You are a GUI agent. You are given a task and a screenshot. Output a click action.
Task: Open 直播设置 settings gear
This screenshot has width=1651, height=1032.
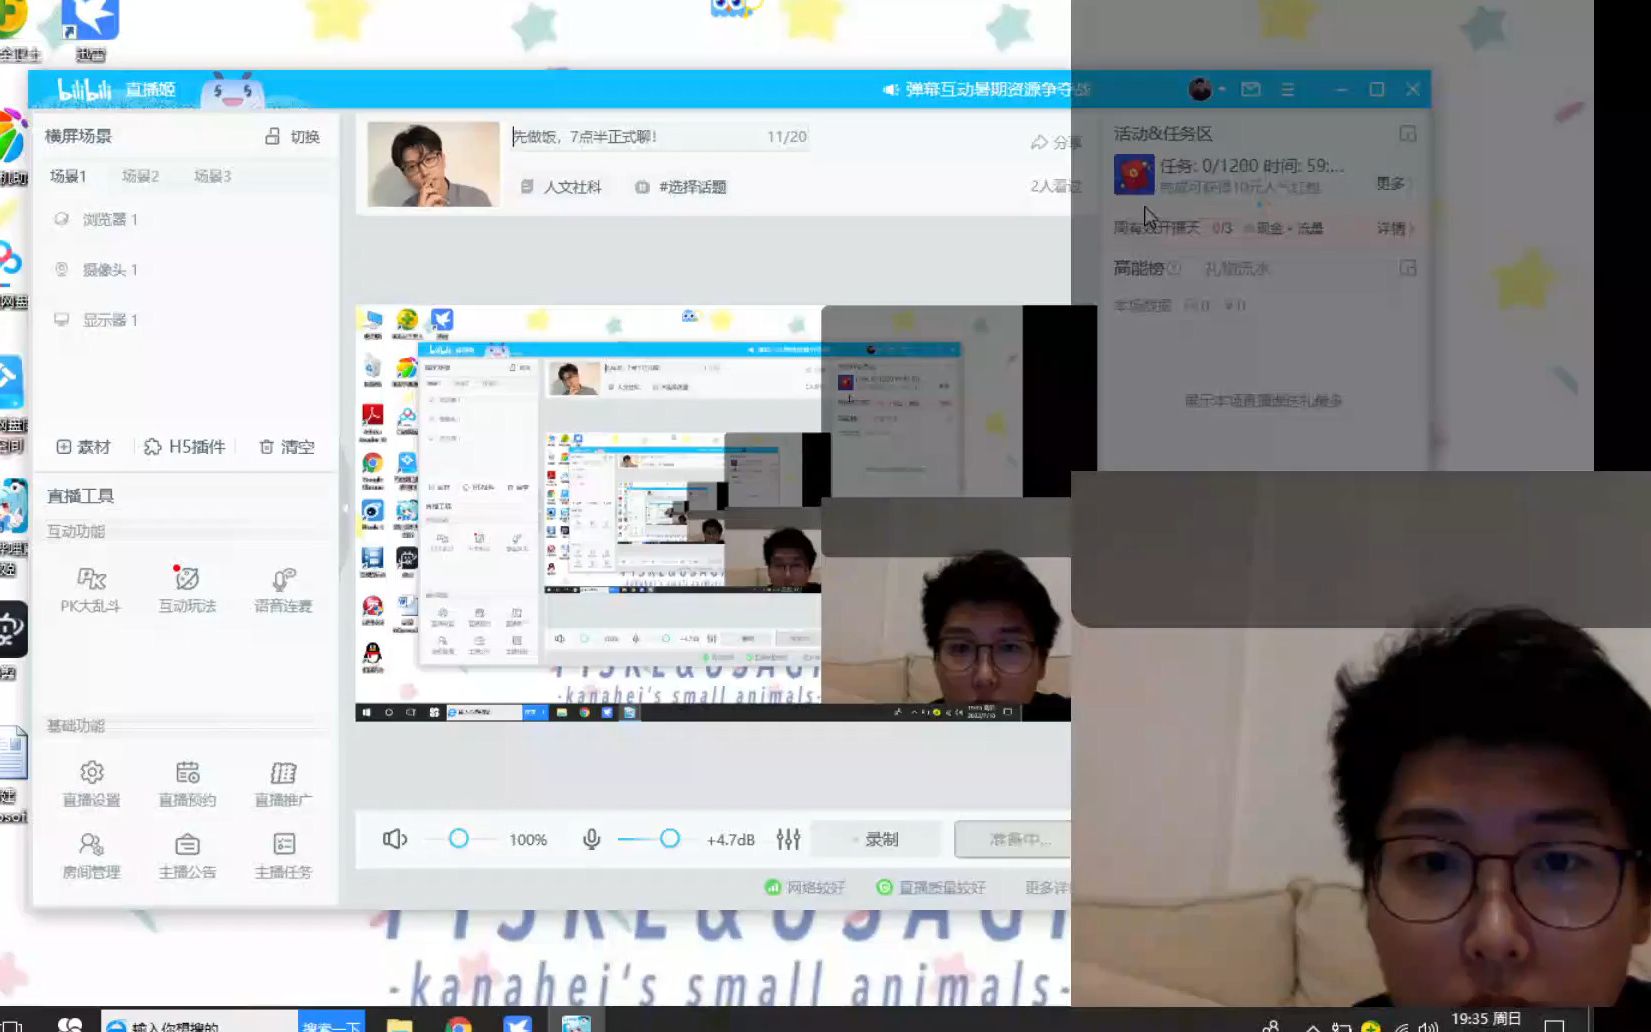point(91,783)
